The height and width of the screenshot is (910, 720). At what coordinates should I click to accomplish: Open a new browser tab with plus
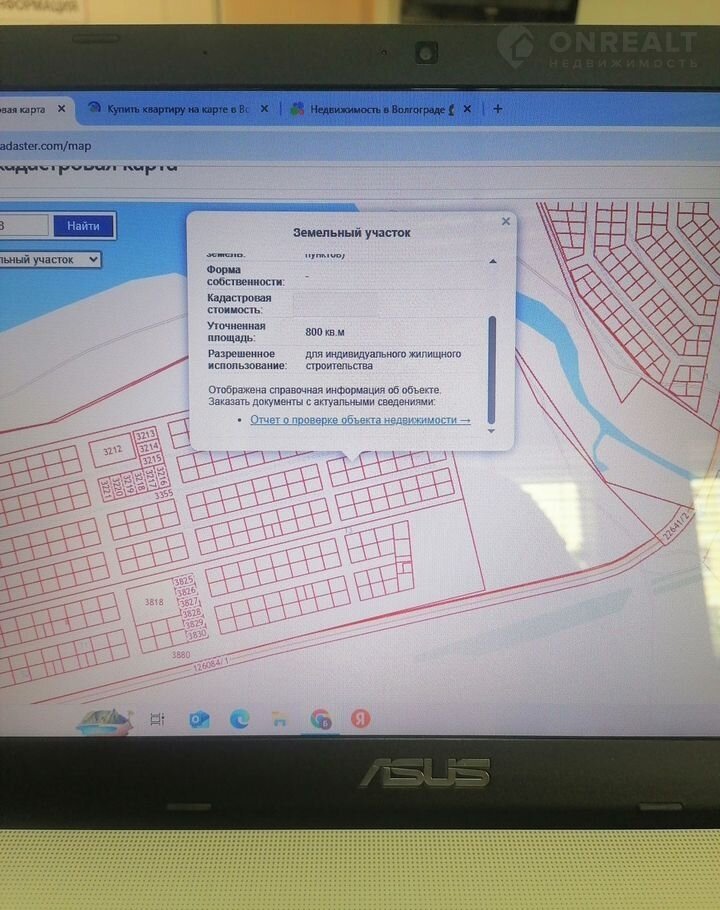[x=498, y=109]
